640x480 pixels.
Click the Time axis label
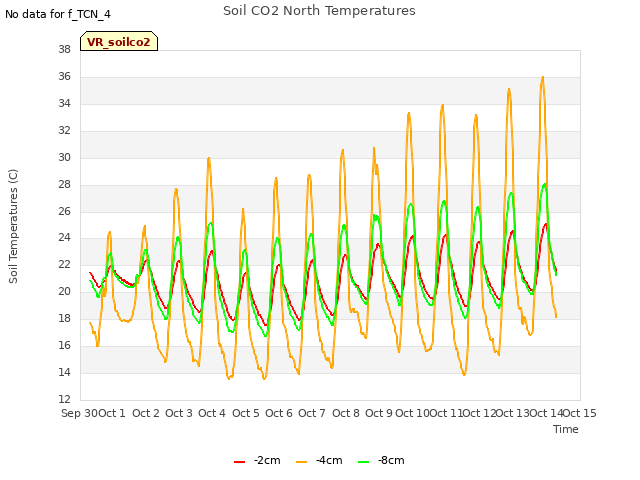click(x=566, y=429)
